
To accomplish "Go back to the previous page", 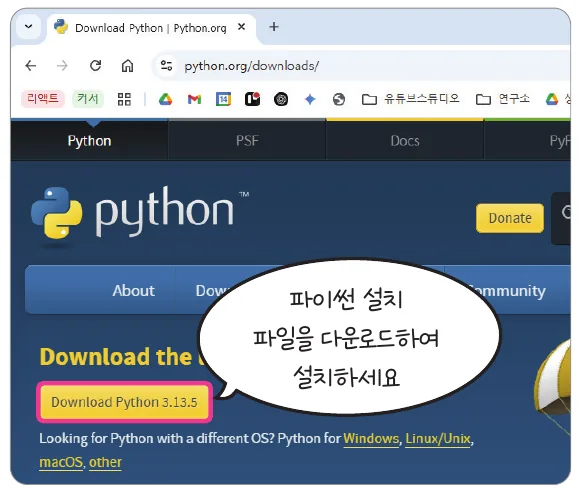I will click(x=31, y=66).
